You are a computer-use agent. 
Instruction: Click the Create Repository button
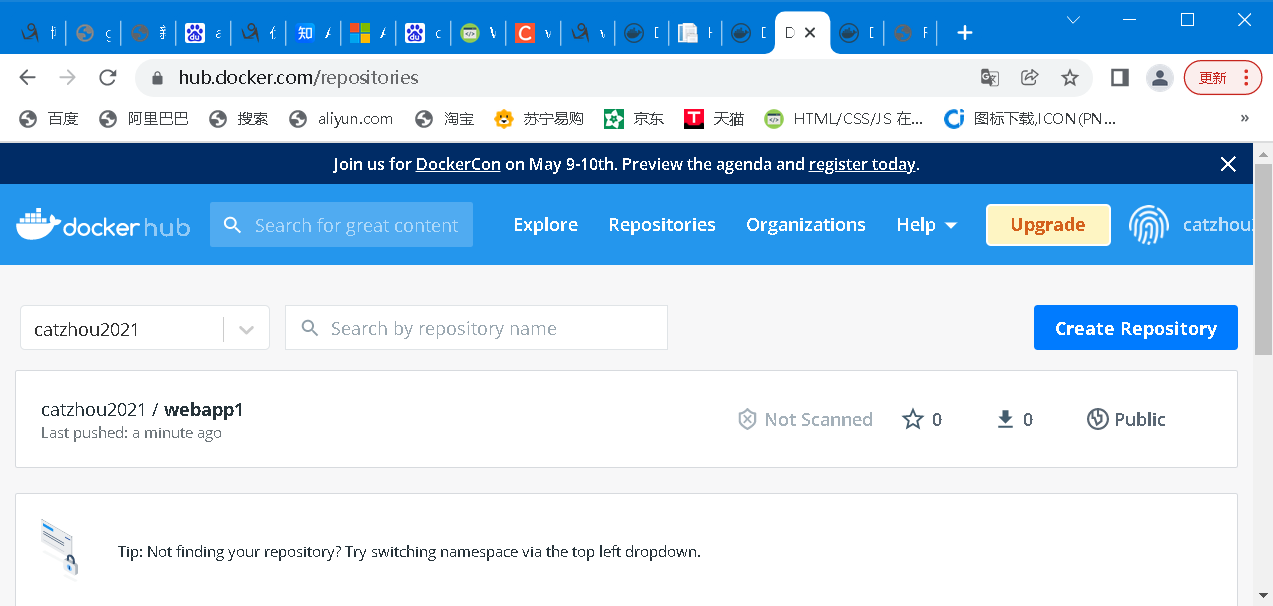coord(1135,328)
